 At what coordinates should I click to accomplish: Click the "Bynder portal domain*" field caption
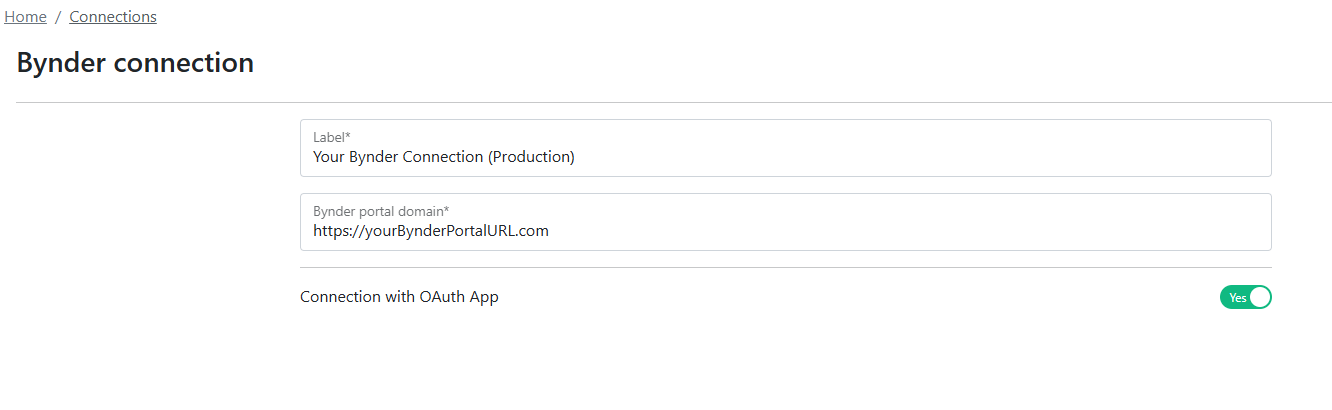381,211
